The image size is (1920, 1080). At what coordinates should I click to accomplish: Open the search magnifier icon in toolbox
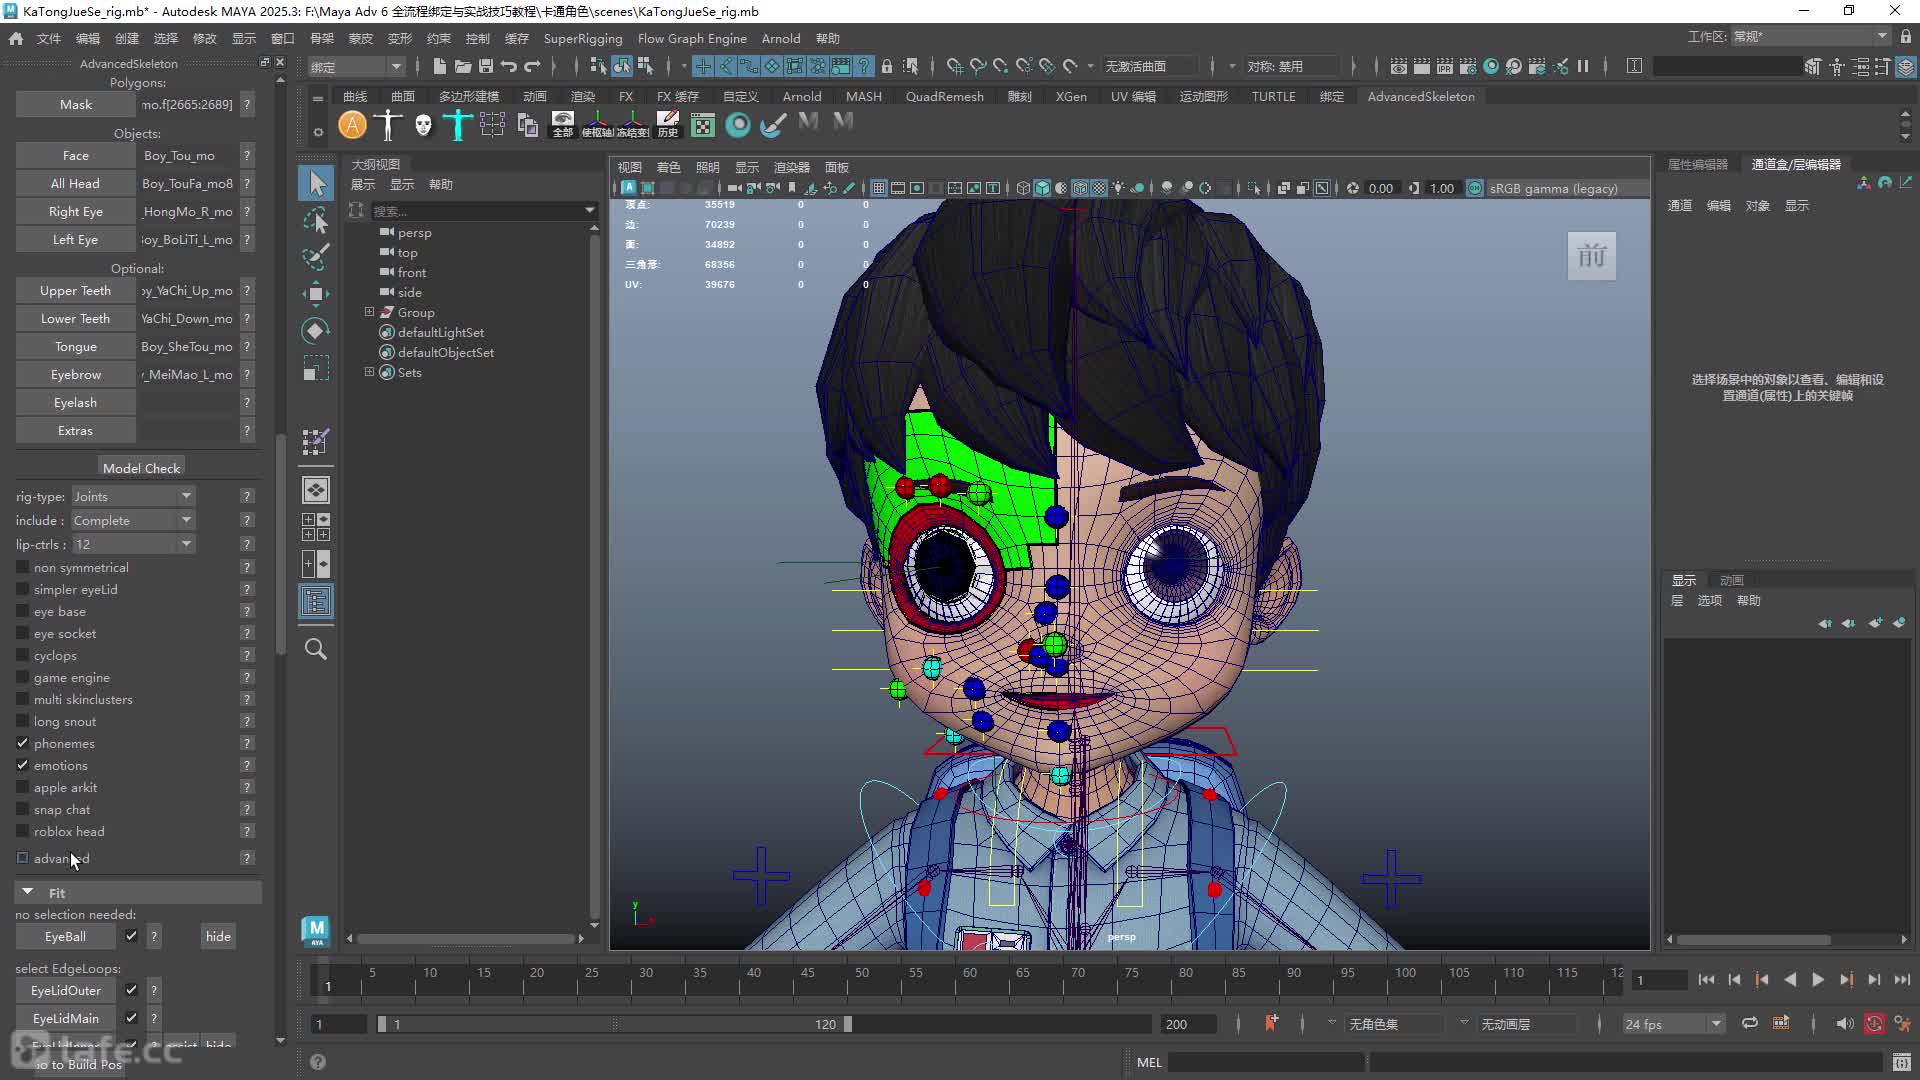[x=316, y=649]
